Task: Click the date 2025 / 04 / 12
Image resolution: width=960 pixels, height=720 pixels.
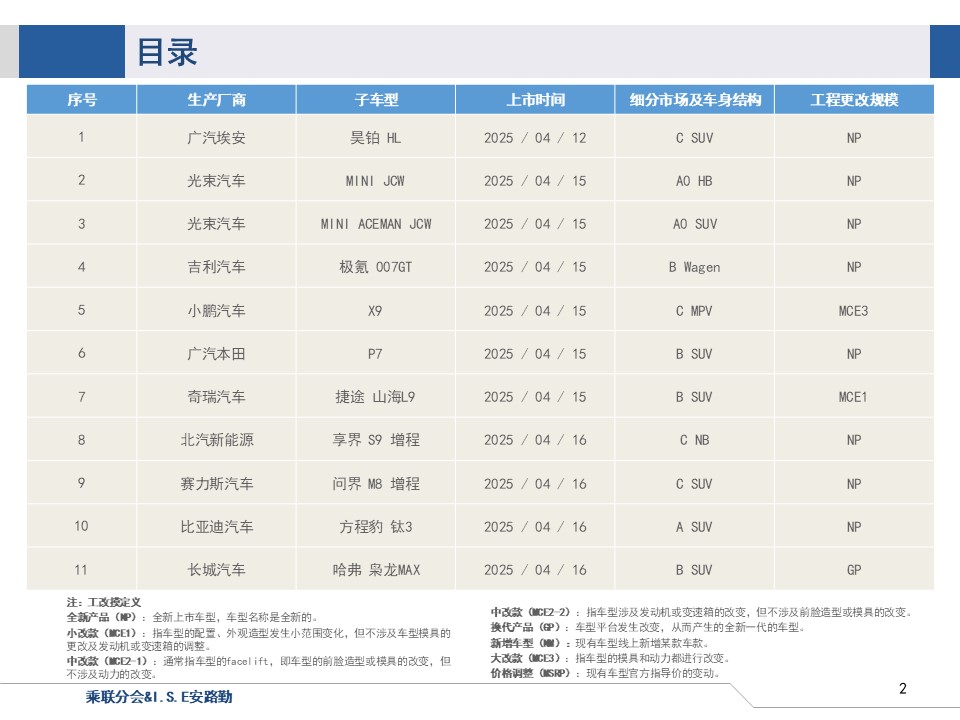Action: [535, 138]
